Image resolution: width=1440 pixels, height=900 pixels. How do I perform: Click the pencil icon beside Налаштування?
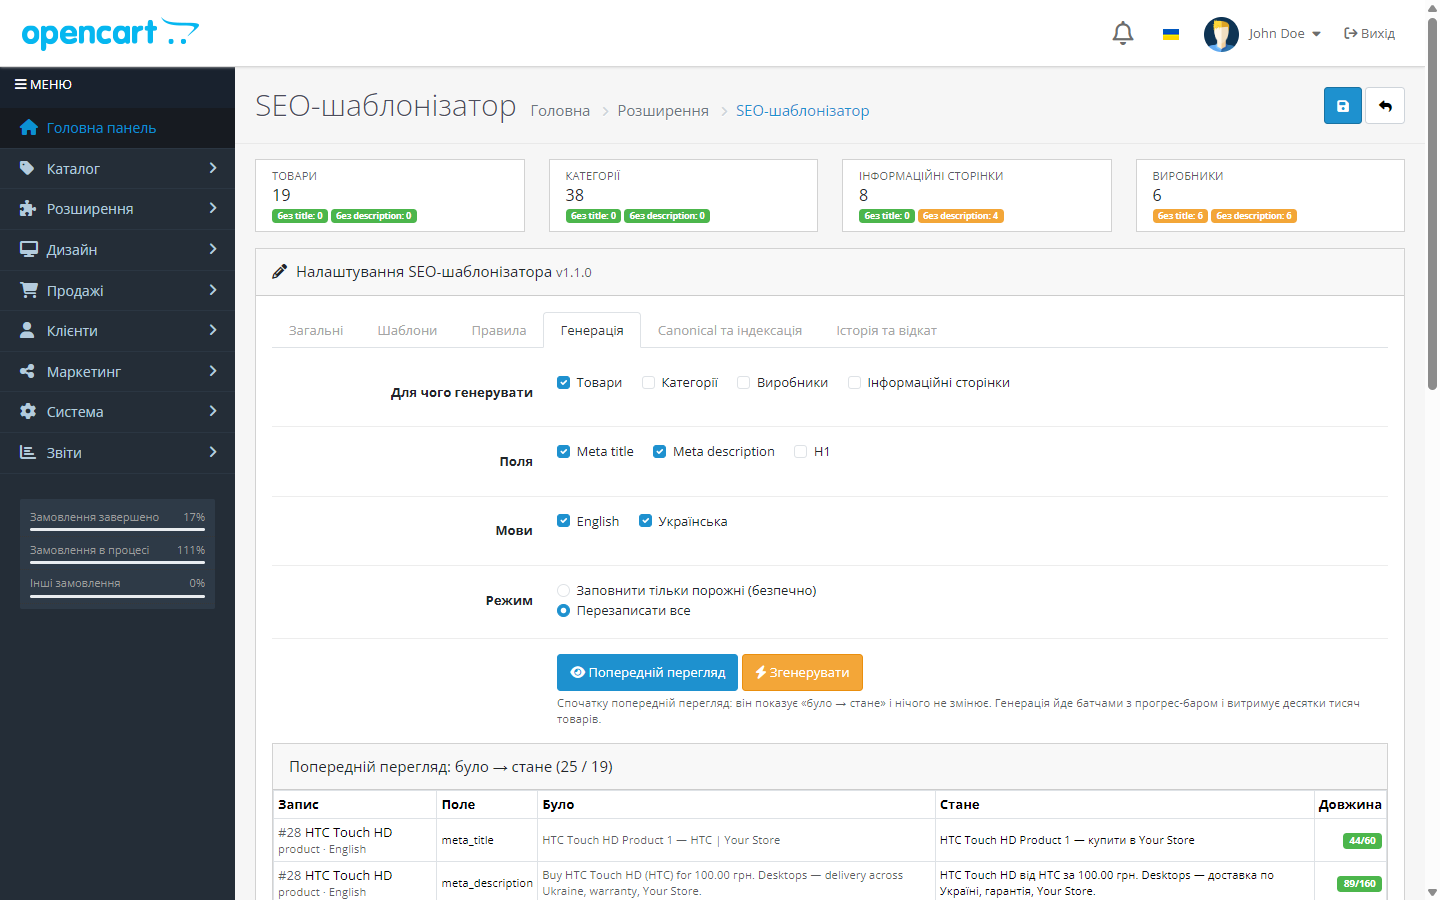pyautogui.click(x=280, y=272)
